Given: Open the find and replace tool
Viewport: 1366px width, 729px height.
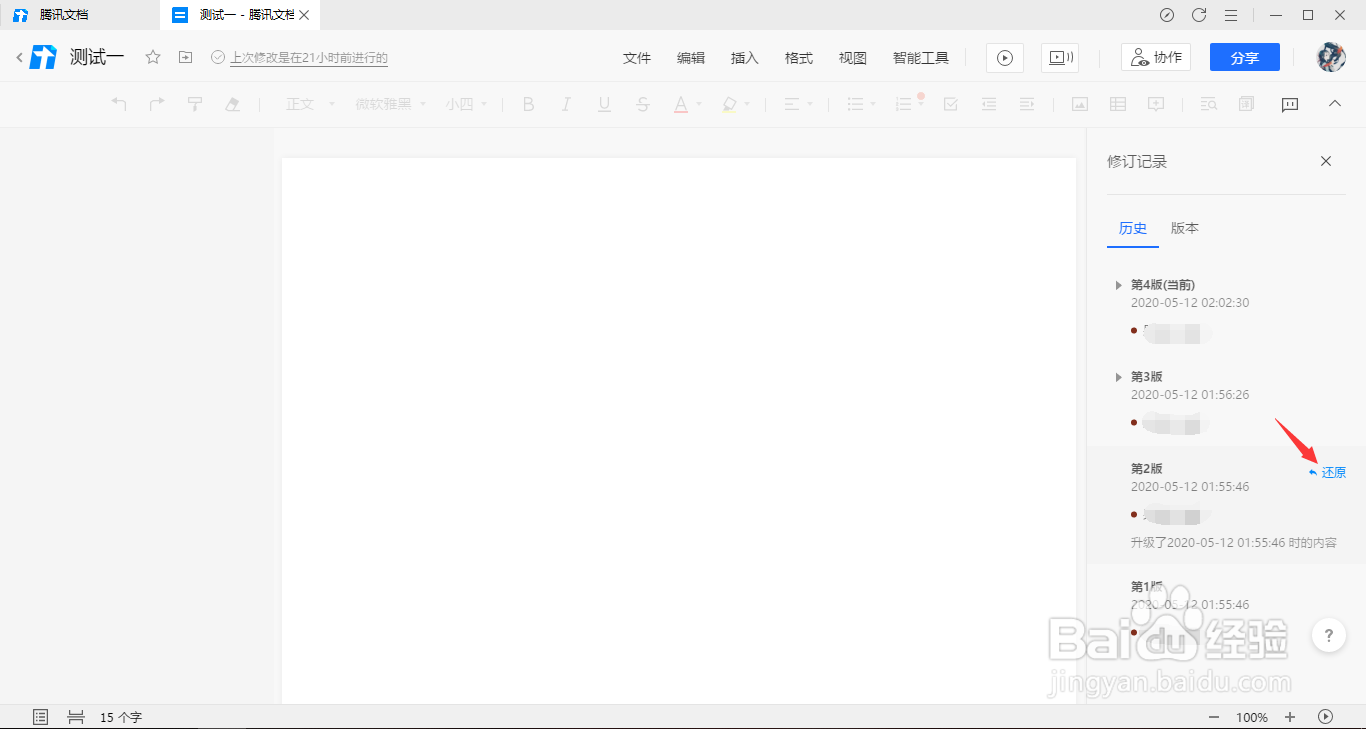Looking at the screenshot, I should click(1208, 104).
